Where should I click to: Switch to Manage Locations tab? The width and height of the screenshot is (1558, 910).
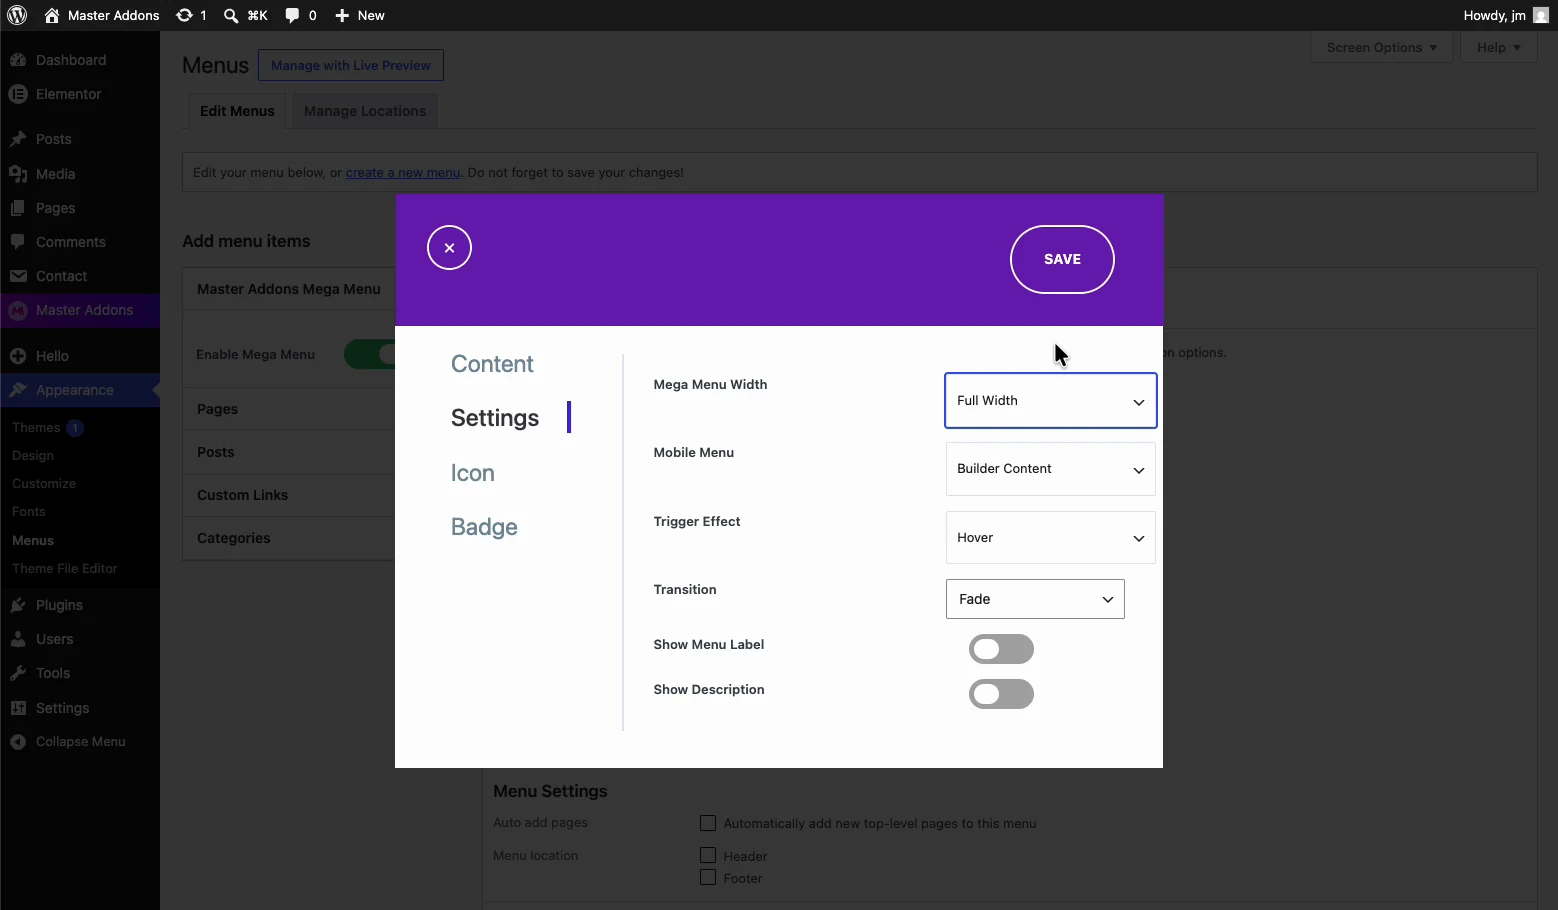[x=365, y=111]
